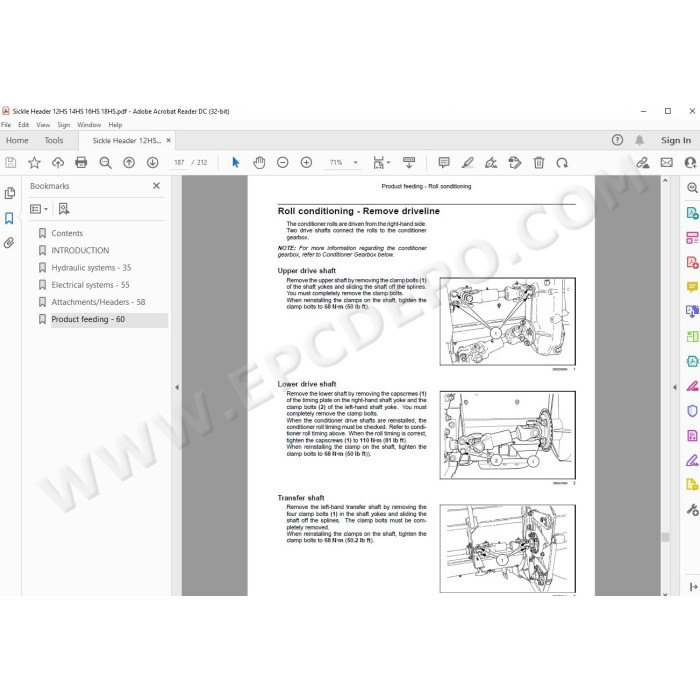Choose the Highlight text pen tool

click(x=467, y=162)
